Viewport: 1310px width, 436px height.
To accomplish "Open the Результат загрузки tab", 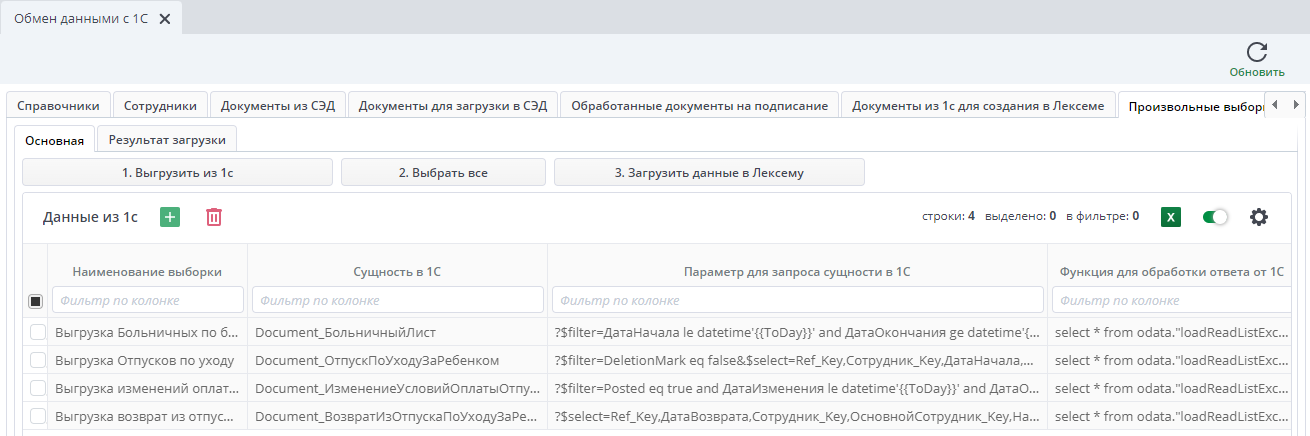I will [x=167, y=140].
